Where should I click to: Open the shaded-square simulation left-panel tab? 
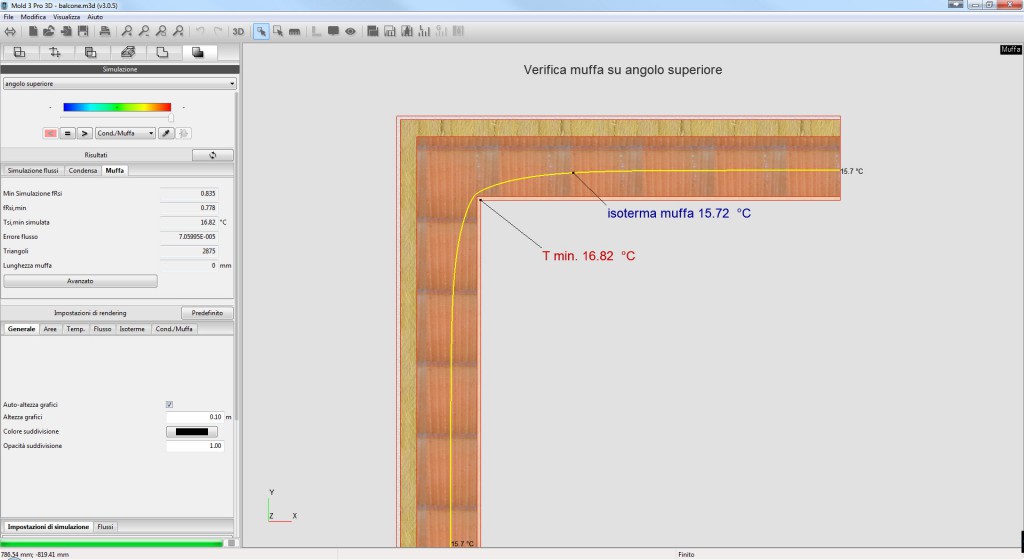point(198,53)
